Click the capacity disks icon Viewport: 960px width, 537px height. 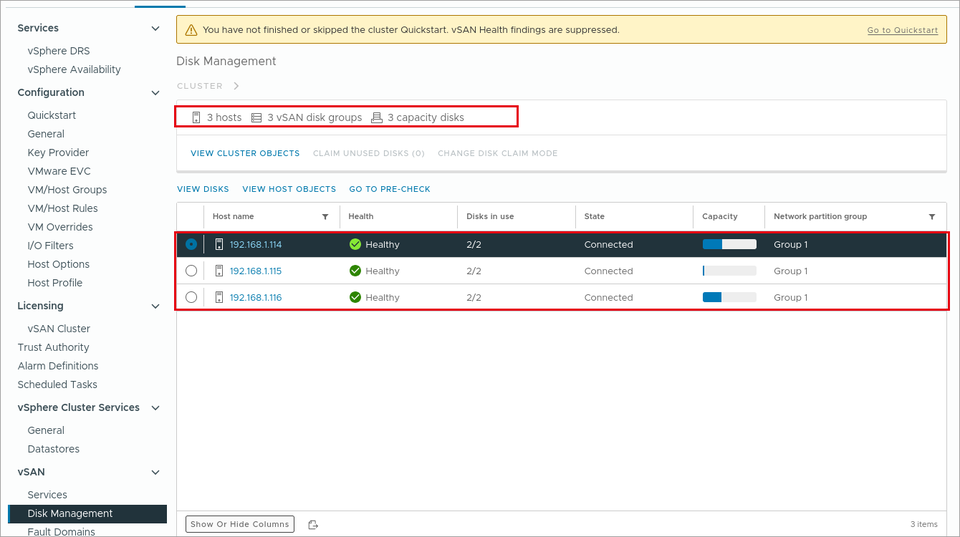point(377,117)
